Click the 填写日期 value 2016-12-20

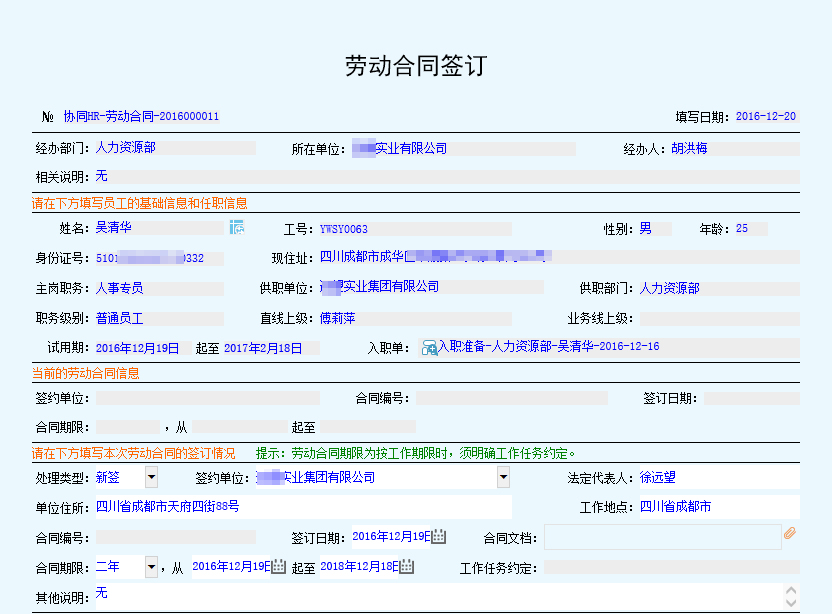pos(766,116)
